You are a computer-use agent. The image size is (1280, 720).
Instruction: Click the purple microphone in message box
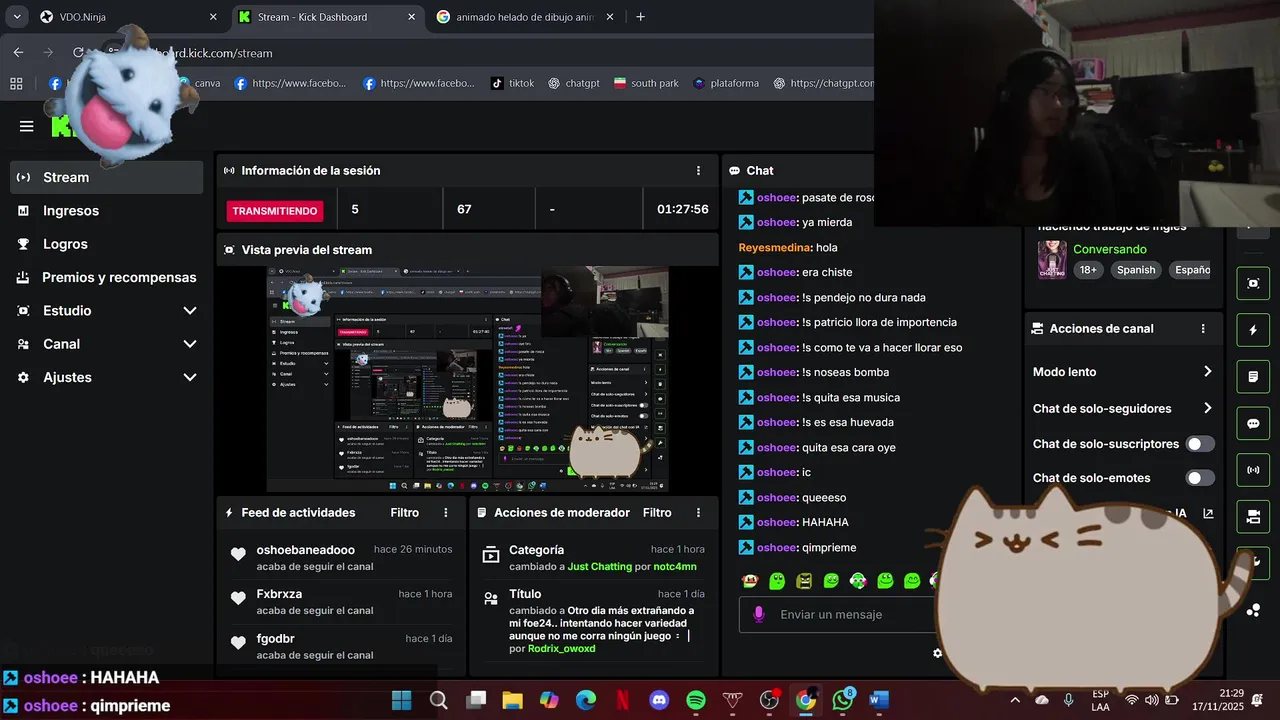(759, 614)
